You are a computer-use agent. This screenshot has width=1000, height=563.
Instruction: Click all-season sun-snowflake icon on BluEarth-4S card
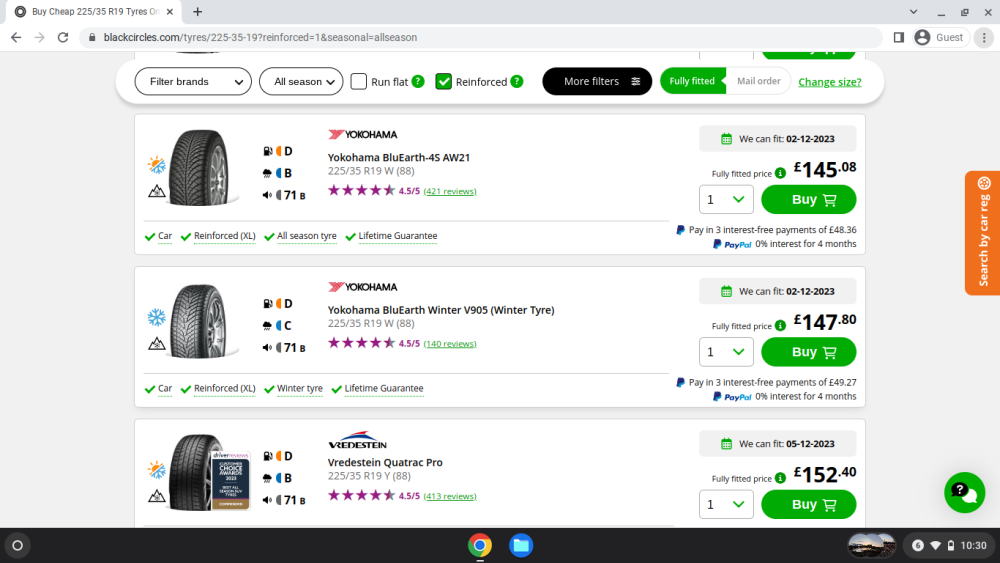tap(157, 165)
